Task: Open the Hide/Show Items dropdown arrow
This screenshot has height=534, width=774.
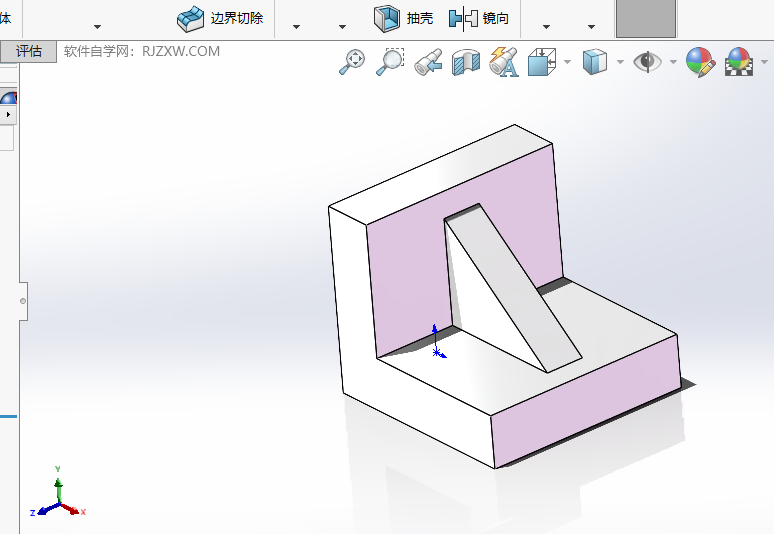Action: coord(673,62)
